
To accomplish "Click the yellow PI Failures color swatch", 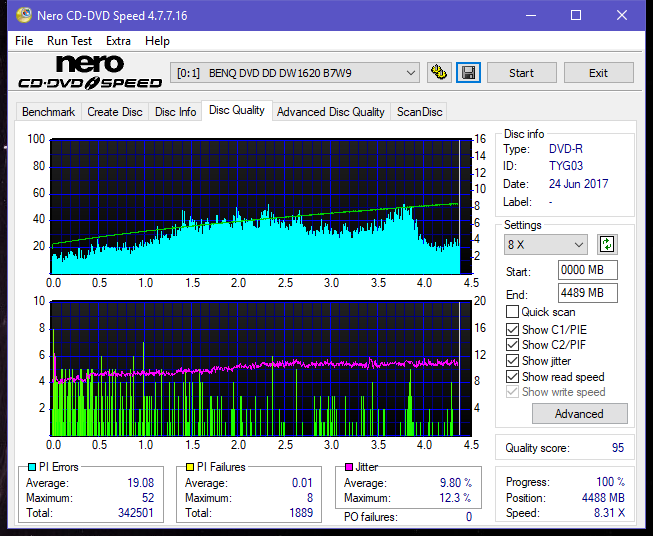I will pos(190,467).
